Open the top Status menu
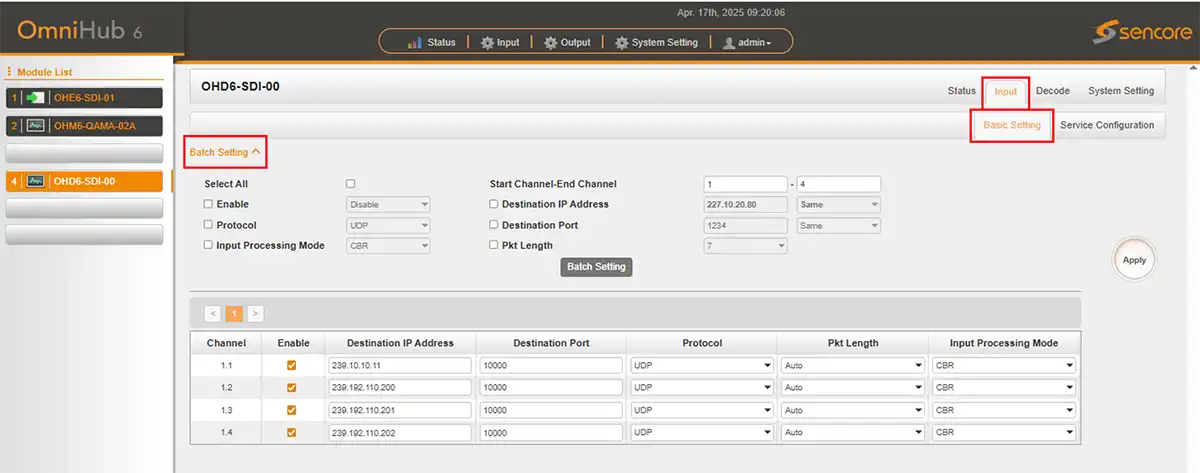The width and height of the screenshot is (1200, 473). coord(432,42)
